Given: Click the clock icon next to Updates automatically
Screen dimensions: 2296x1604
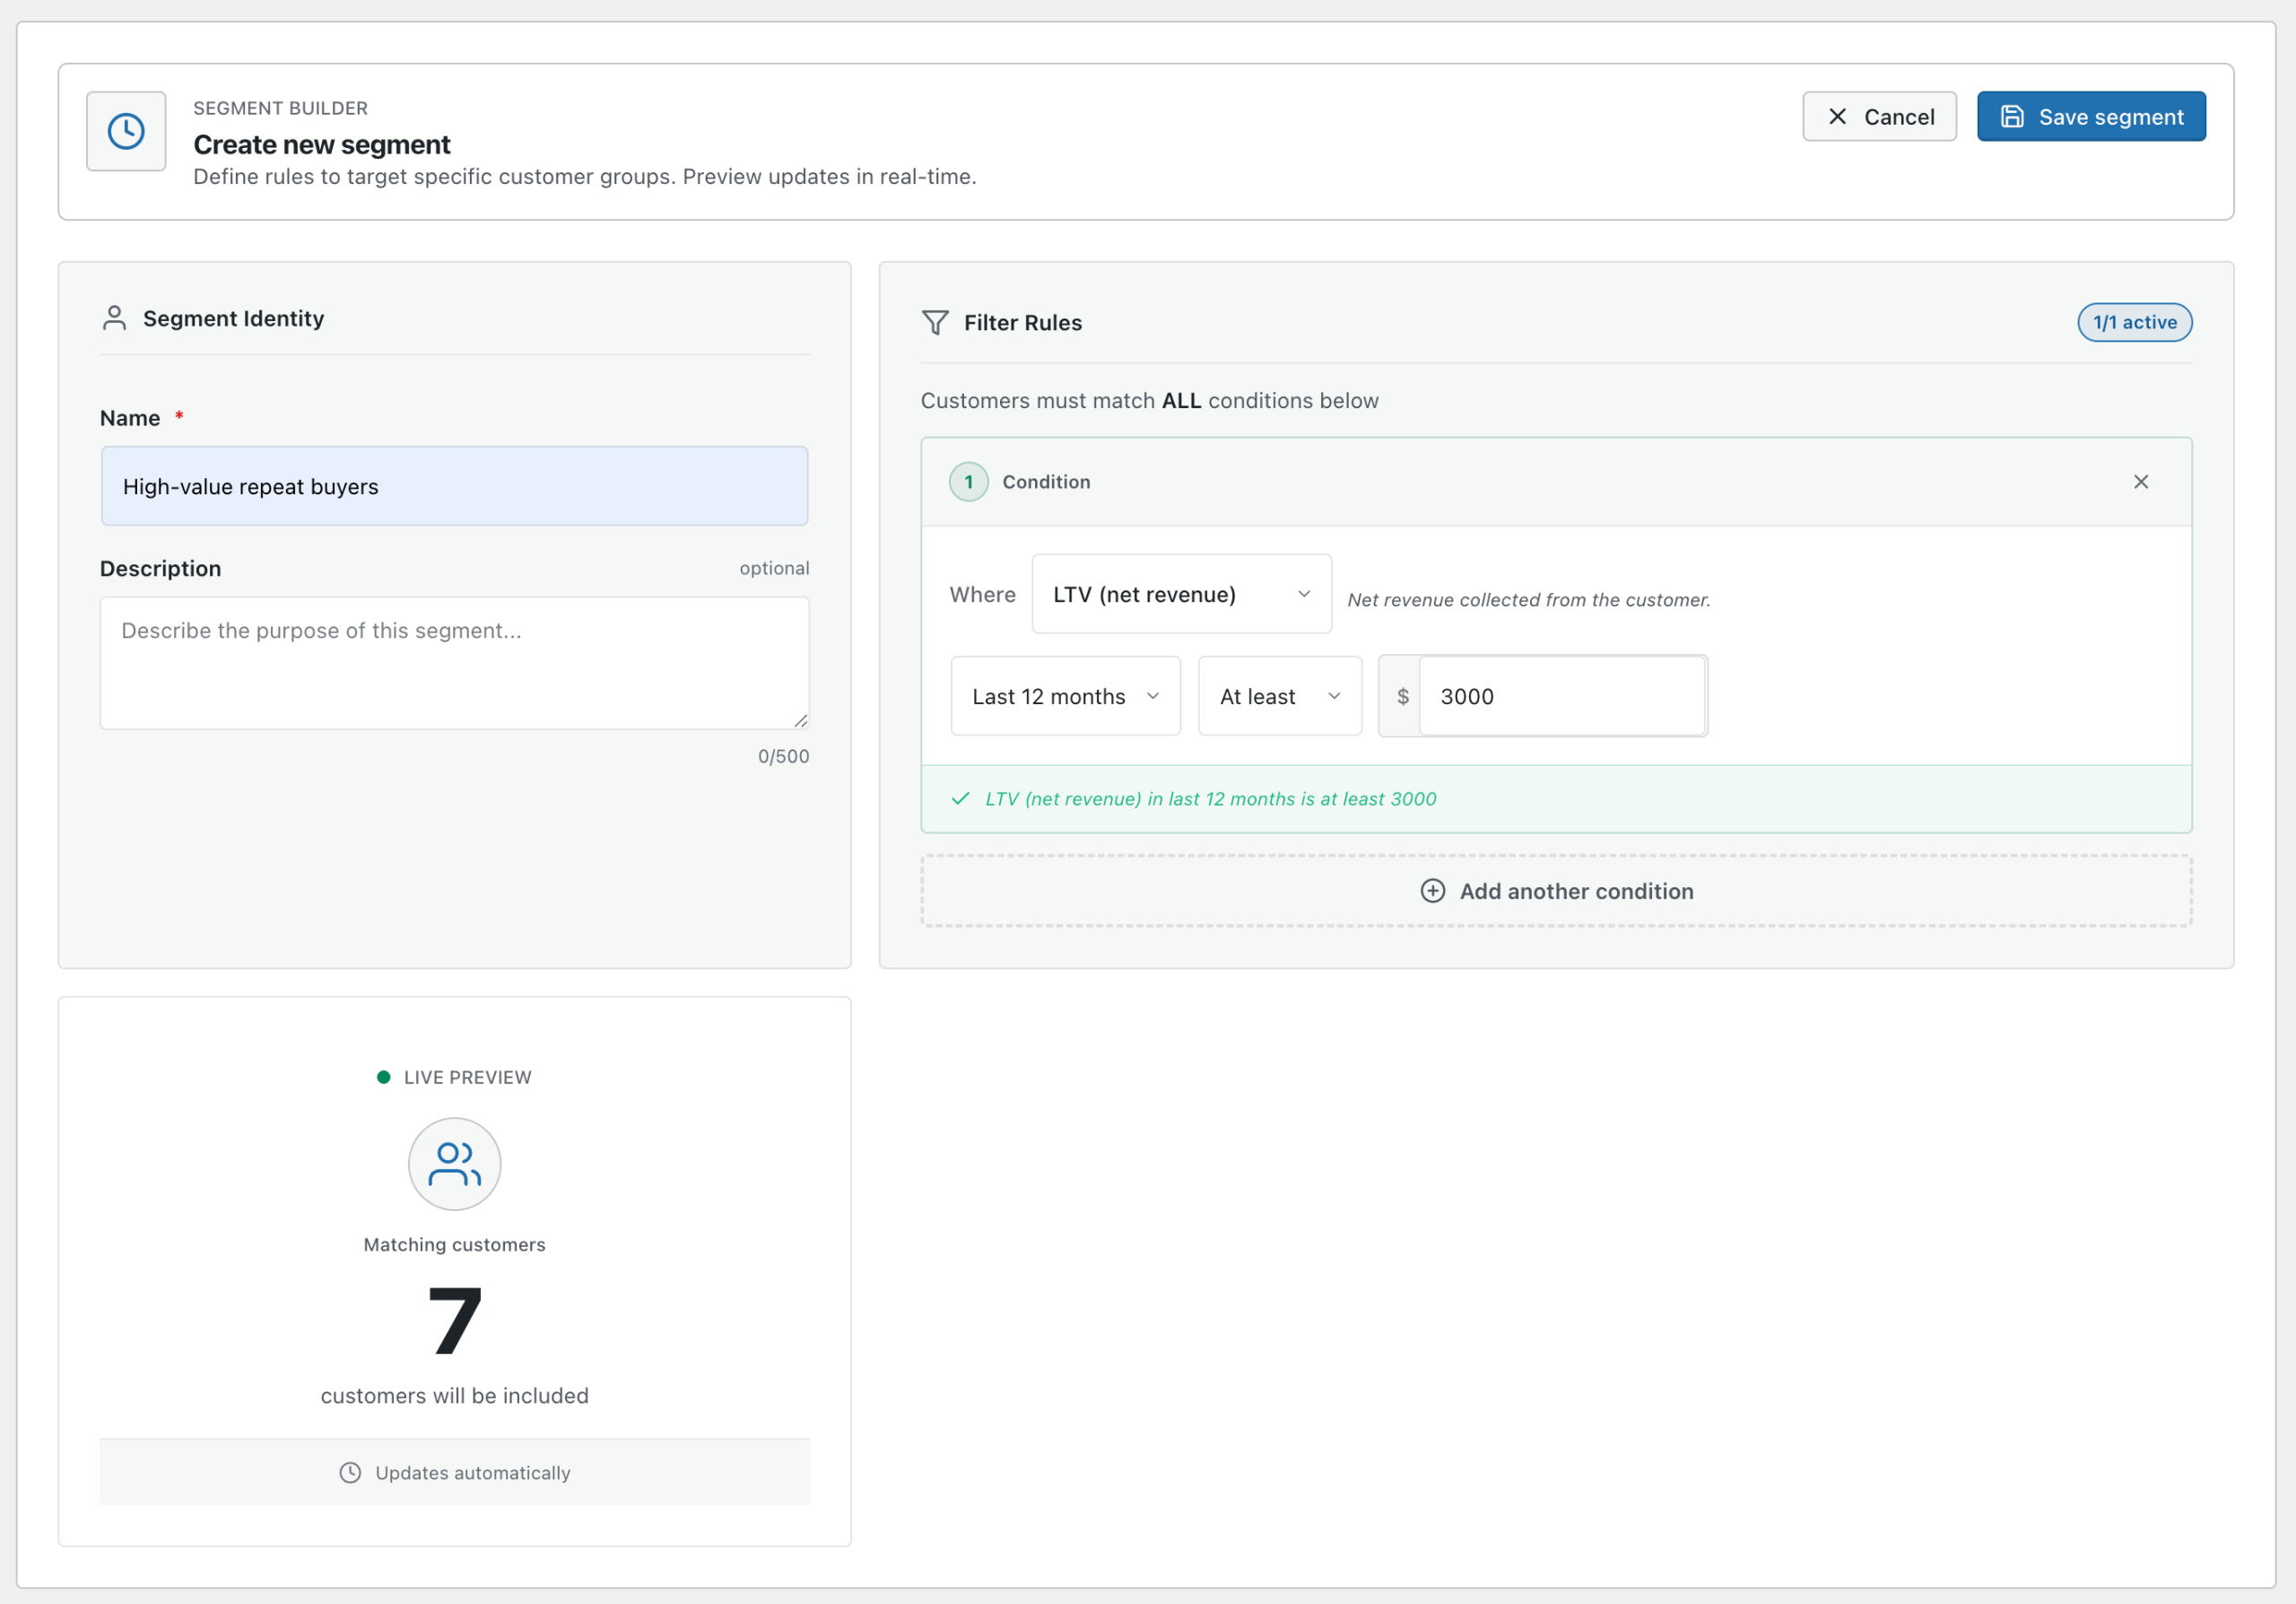Looking at the screenshot, I should pyautogui.click(x=350, y=1472).
